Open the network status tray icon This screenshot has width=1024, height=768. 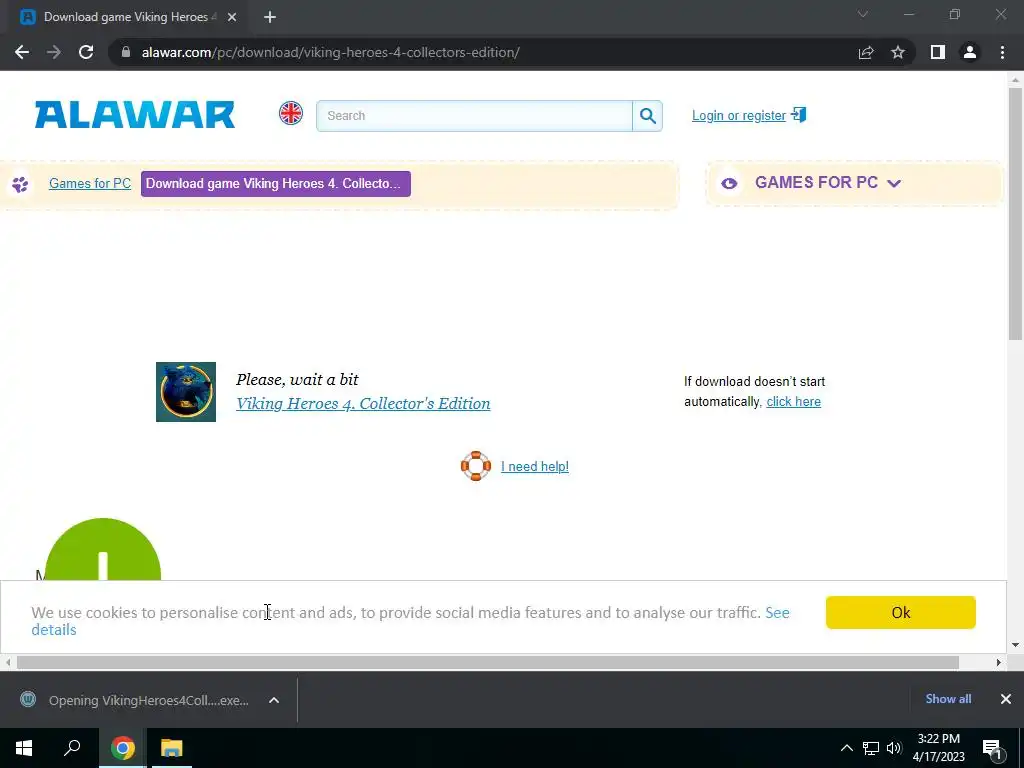[x=871, y=748]
